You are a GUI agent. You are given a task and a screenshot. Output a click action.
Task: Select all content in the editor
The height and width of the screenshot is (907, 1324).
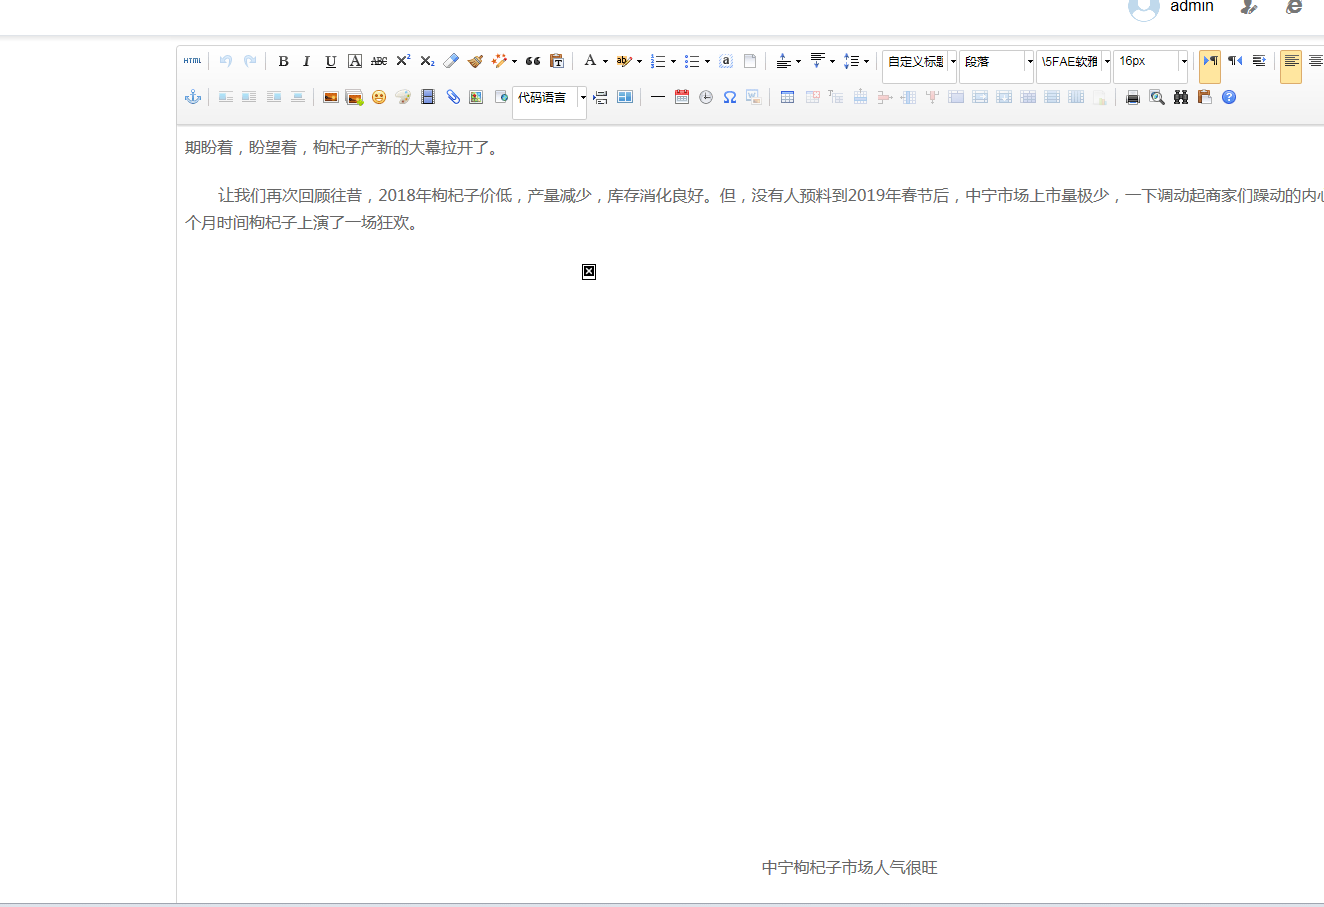point(726,61)
